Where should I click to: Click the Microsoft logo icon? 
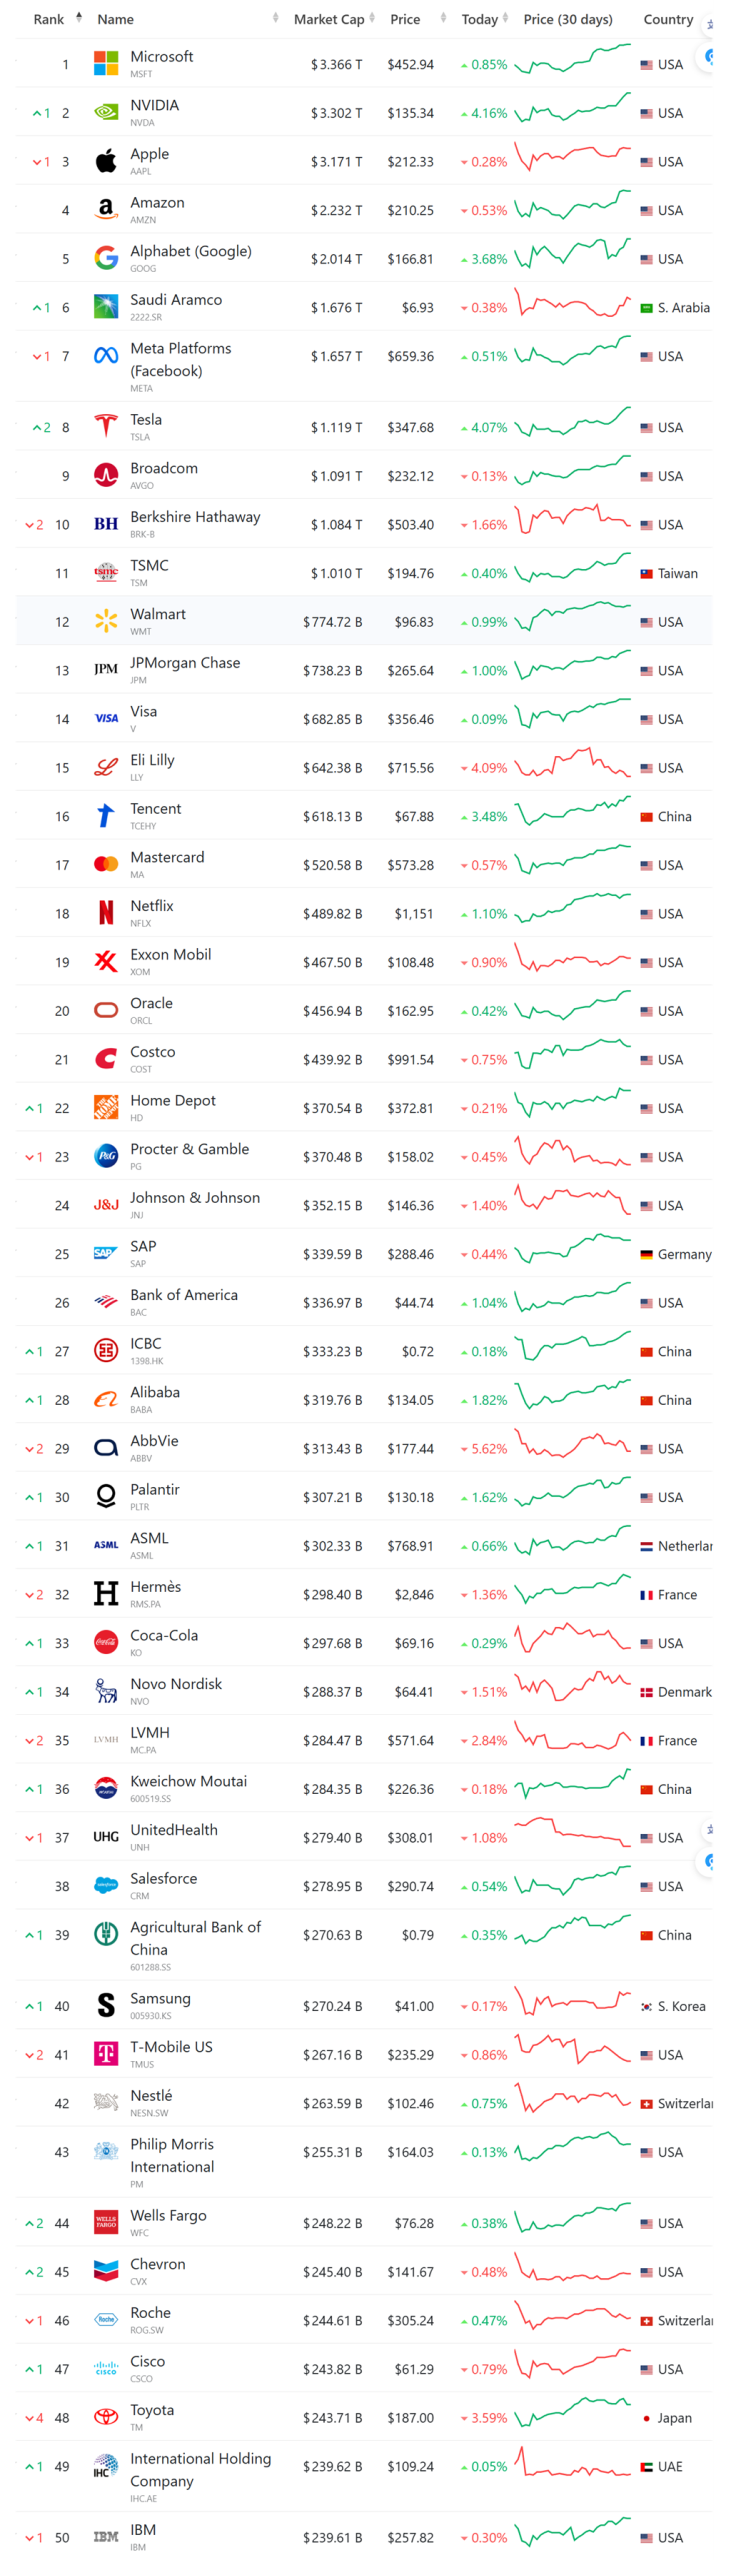106,64
